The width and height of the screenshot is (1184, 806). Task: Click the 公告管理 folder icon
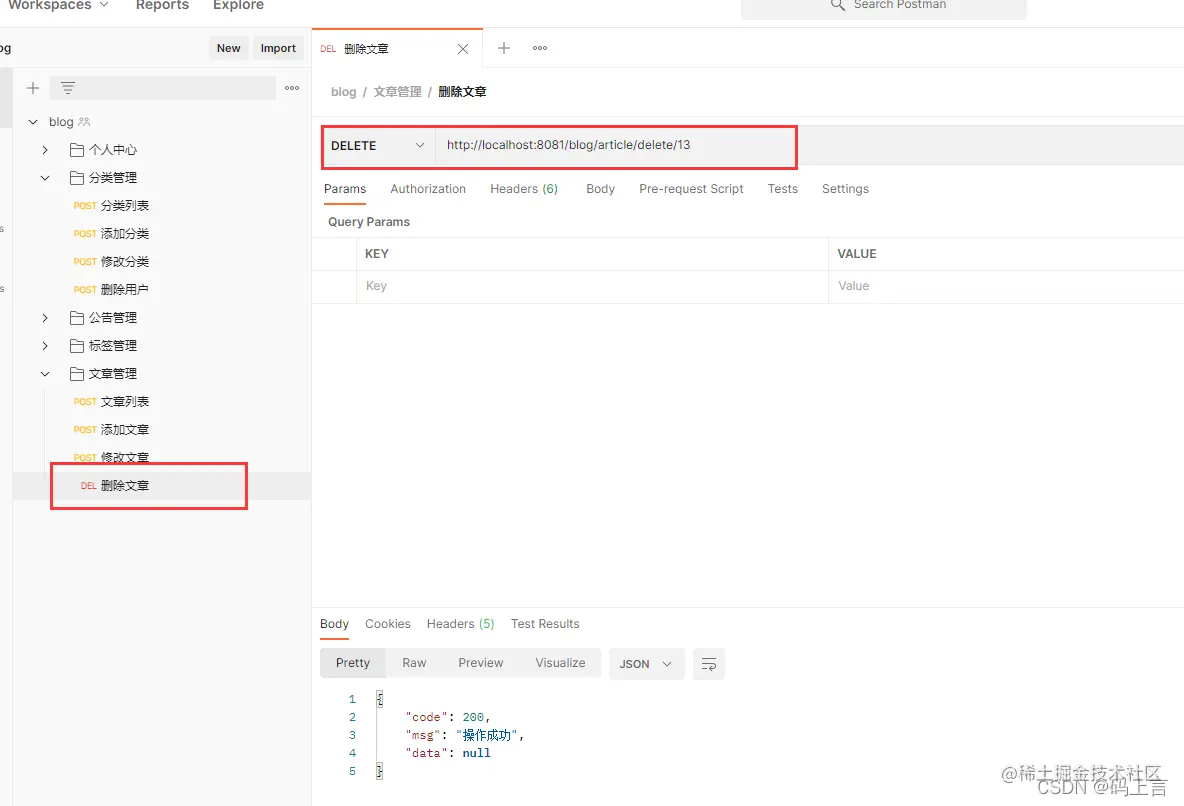coord(76,317)
